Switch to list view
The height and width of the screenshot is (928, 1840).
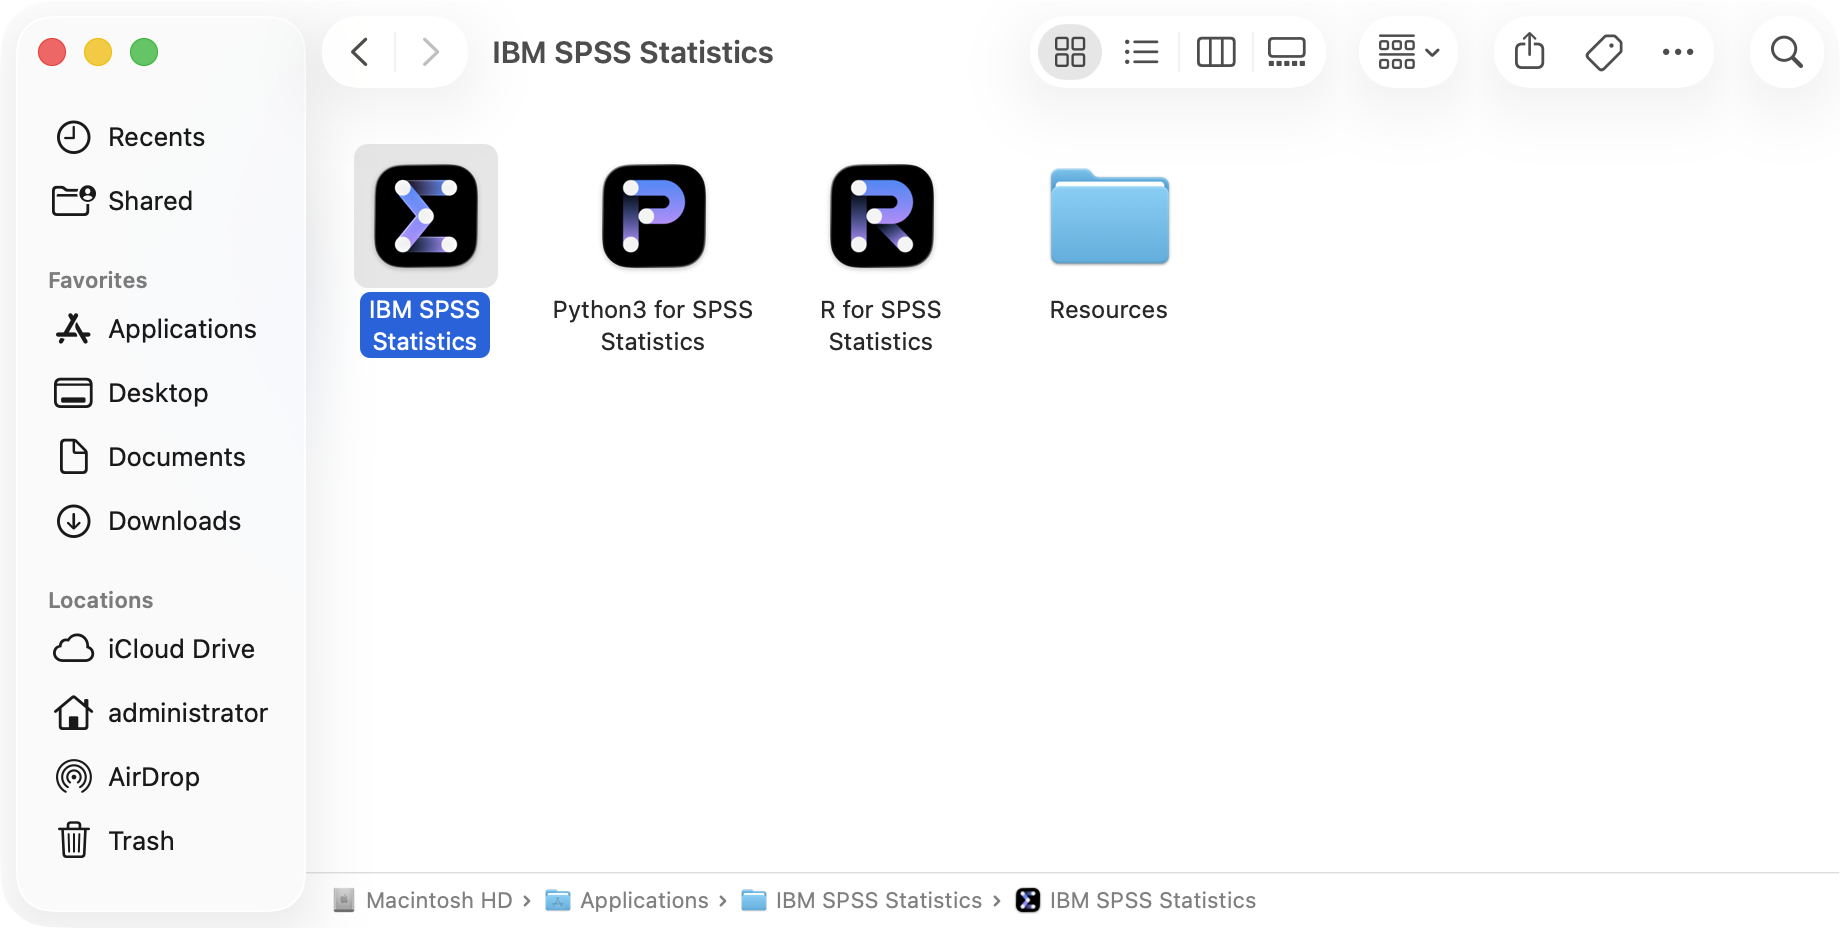pos(1141,52)
